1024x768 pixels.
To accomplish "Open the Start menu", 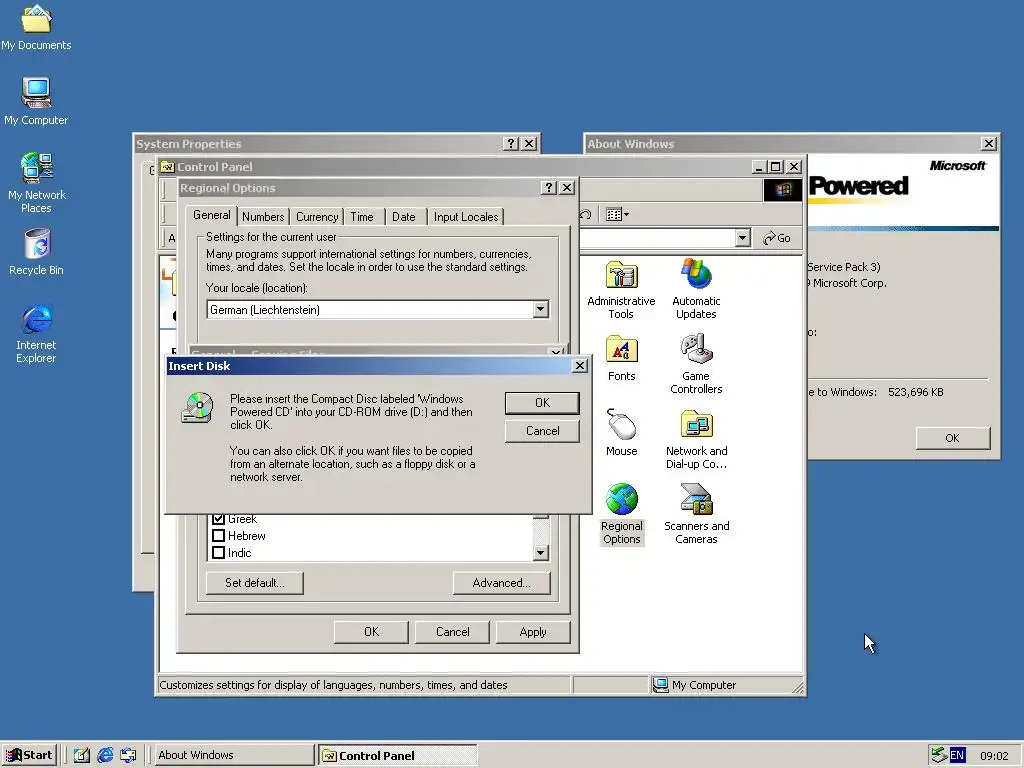I will pos(30,755).
